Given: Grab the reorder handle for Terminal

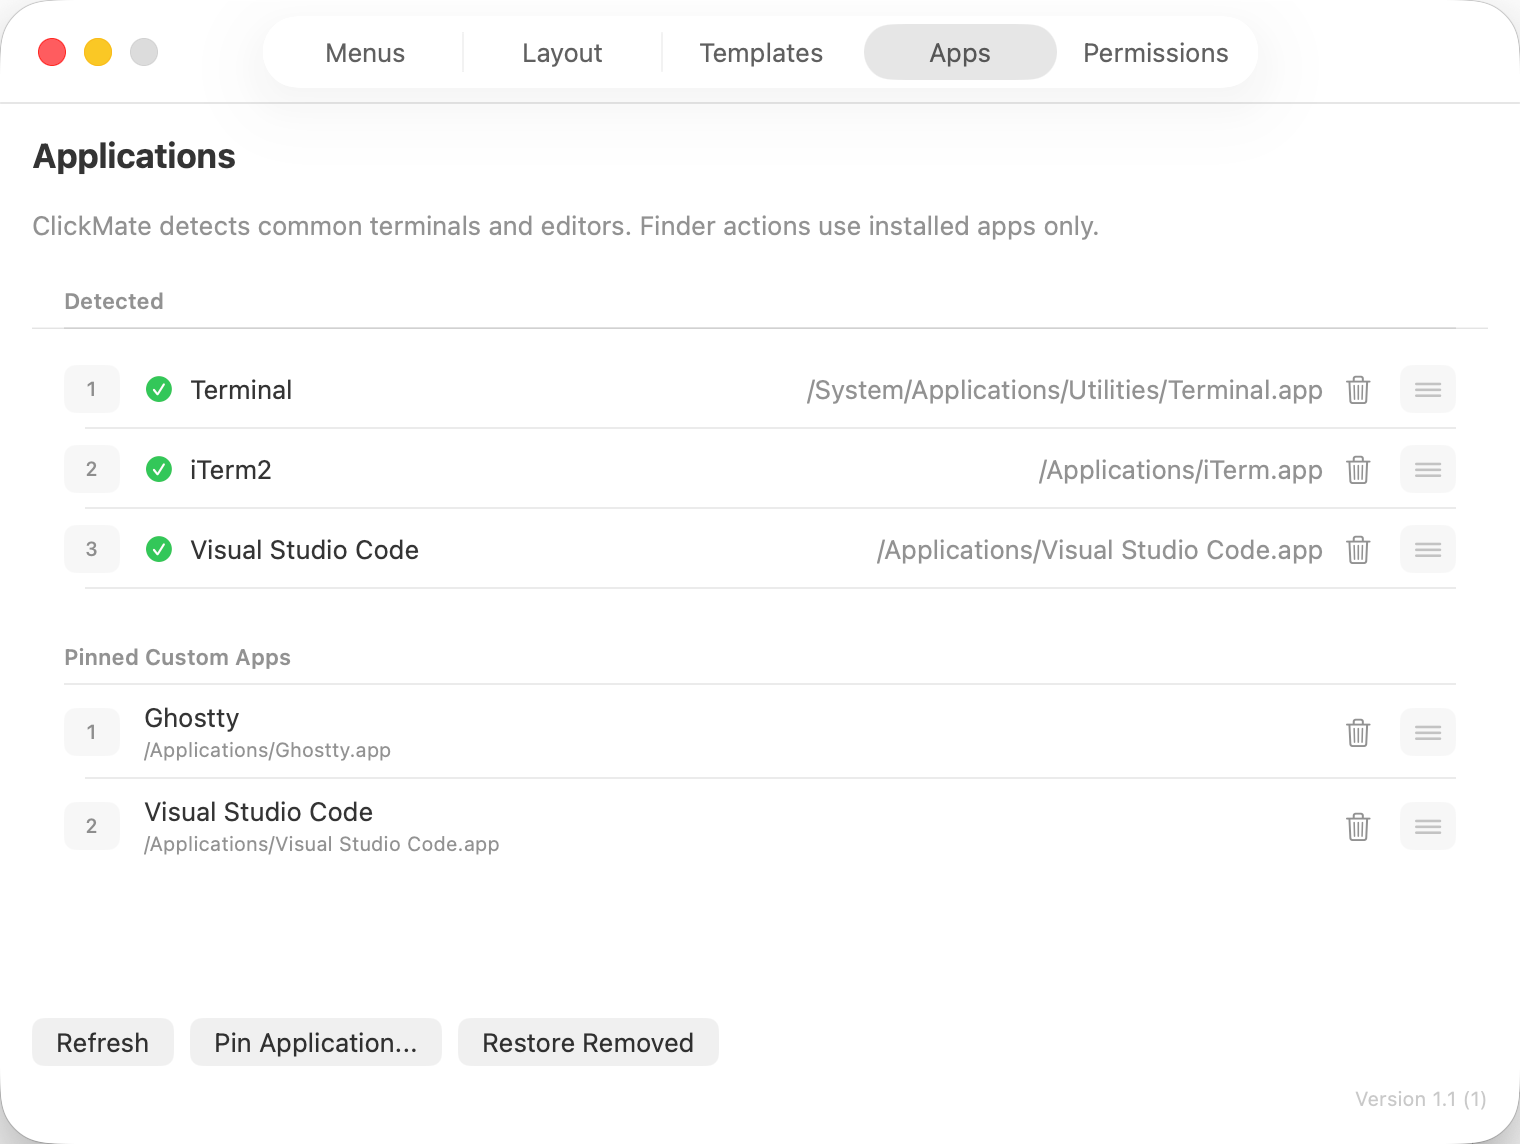Looking at the screenshot, I should 1428,389.
